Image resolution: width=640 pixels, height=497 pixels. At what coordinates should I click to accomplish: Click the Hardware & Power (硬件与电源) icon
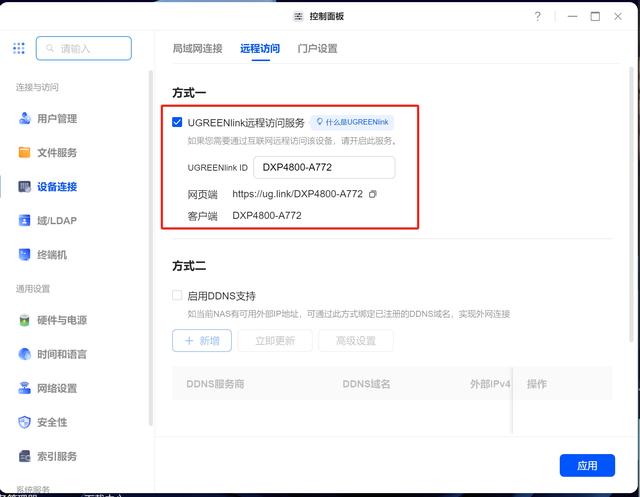pyautogui.click(x=24, y=320)
